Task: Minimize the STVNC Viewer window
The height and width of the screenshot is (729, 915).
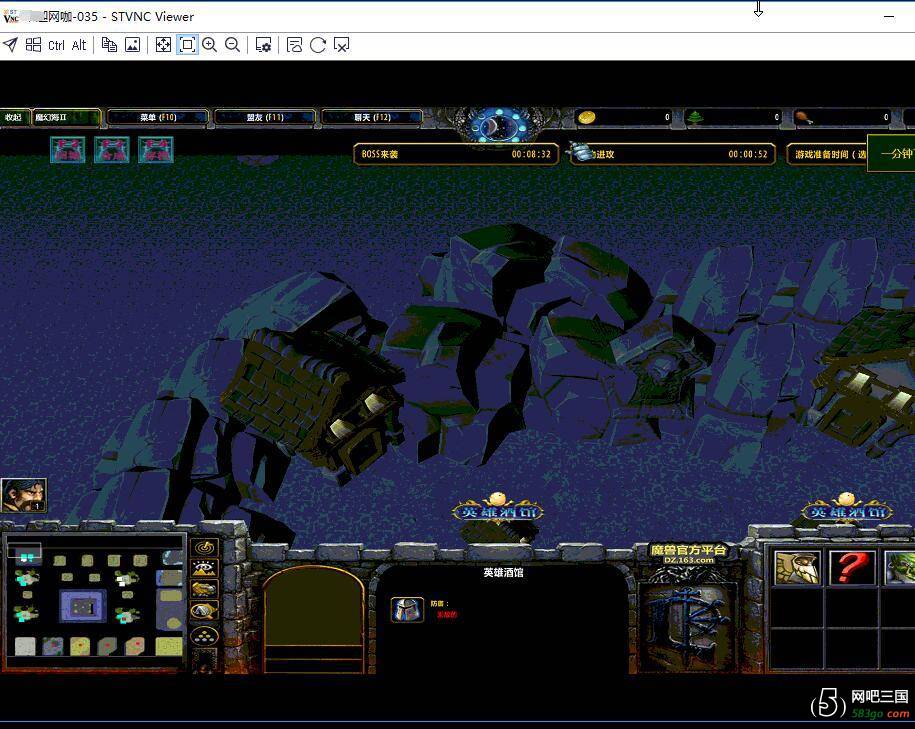Action: click(x=889, y=16)
